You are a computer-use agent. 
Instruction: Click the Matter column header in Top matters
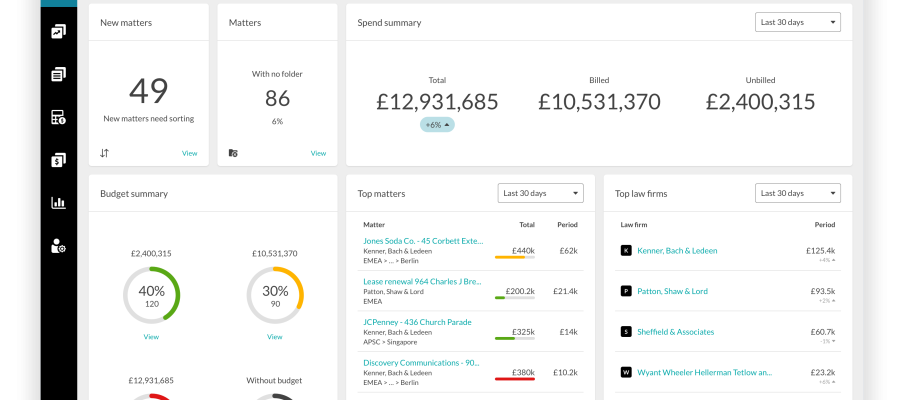374,225
